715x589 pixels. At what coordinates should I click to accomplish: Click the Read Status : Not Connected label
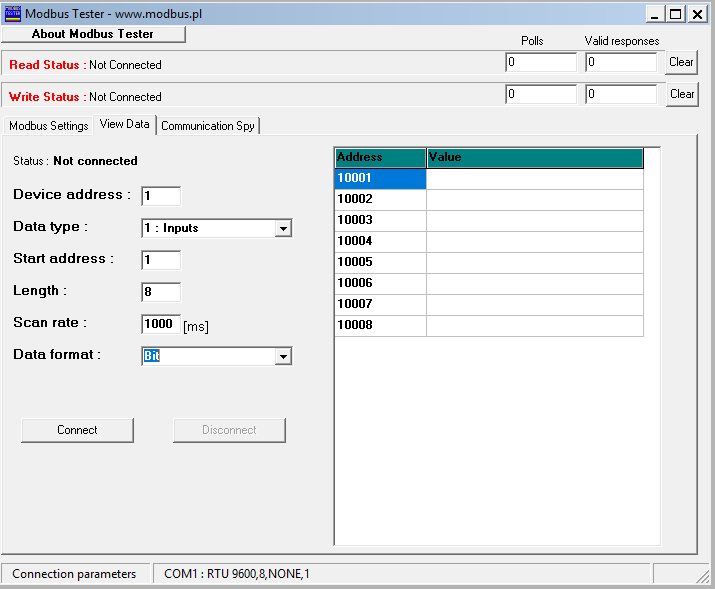(x=85, y=65)
